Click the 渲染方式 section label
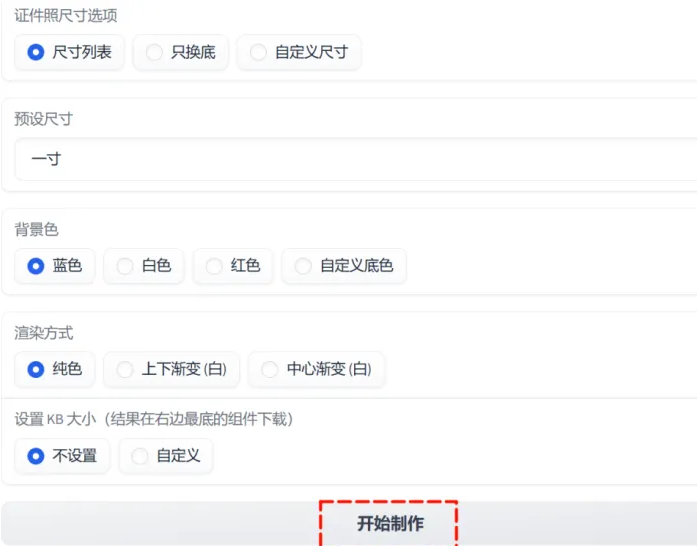The height and width of the screenshot is (546, 697). pos(43,333)
